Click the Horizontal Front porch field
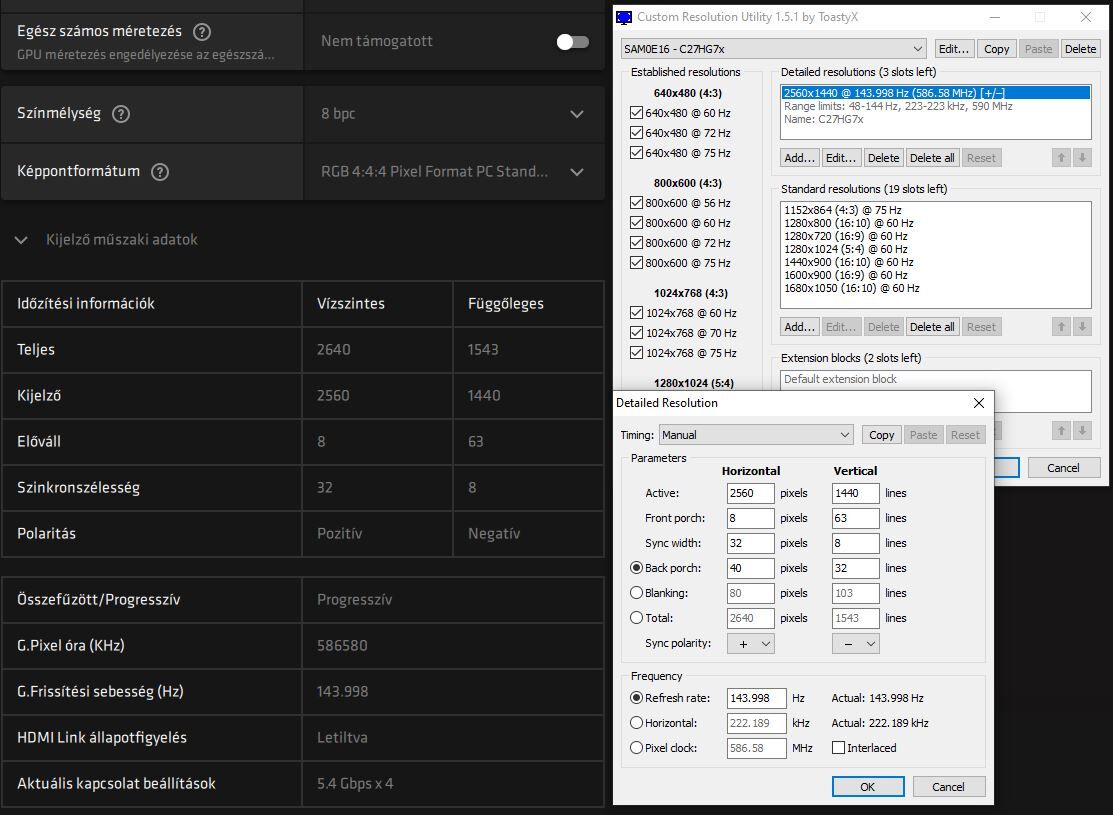 (x=750, y=518)
